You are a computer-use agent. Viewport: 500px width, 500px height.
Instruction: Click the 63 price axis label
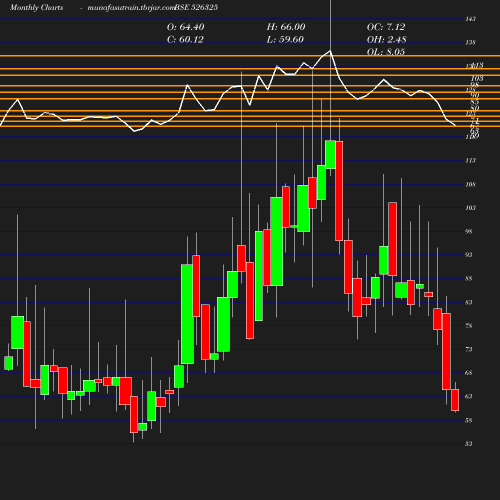point(469,397)
